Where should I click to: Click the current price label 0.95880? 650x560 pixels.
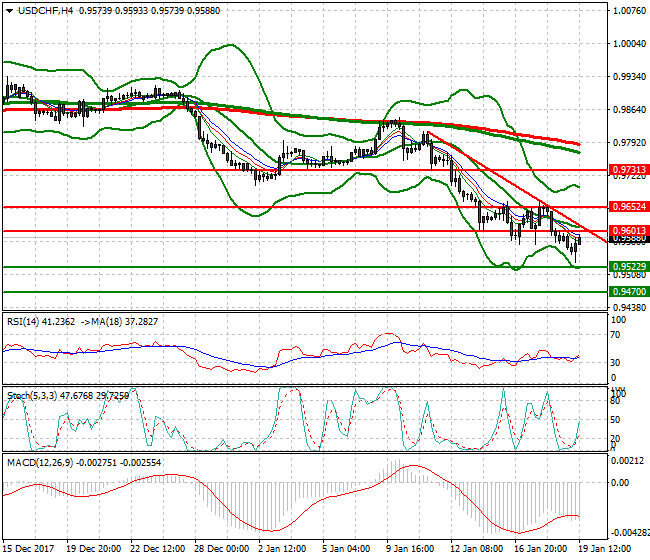pyautogui.click(x=629, y=239)
